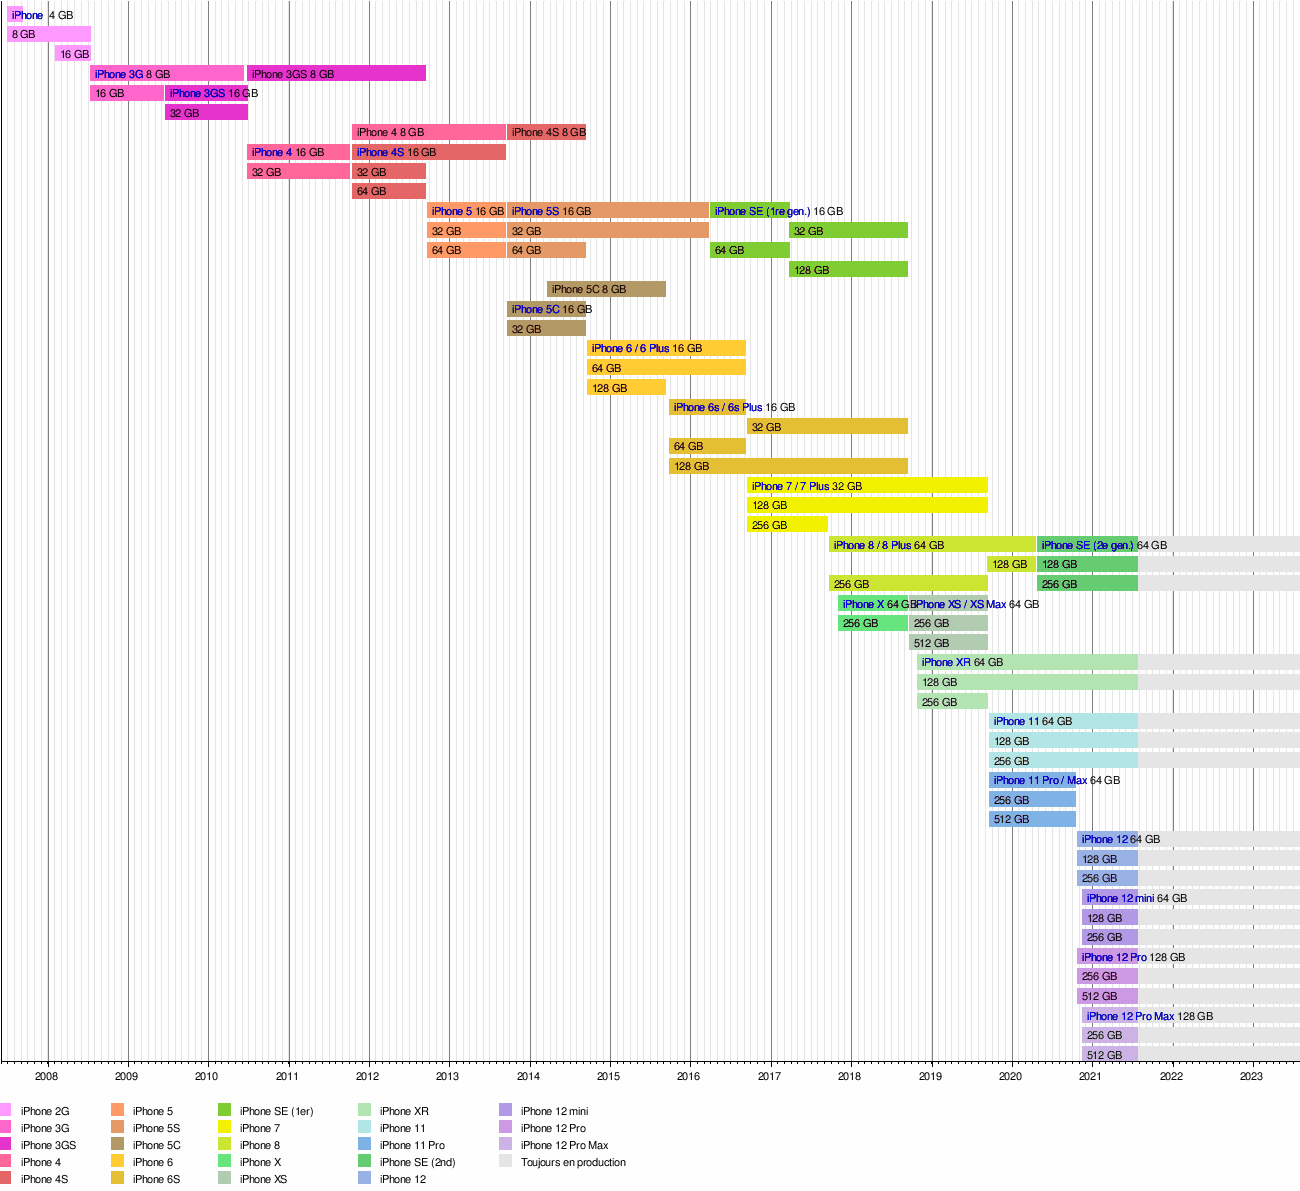Open the 'iPhone 7 / 7 Plus' link
Viewport: 1300px width, 1191px height.
click(x=790, y=486)
